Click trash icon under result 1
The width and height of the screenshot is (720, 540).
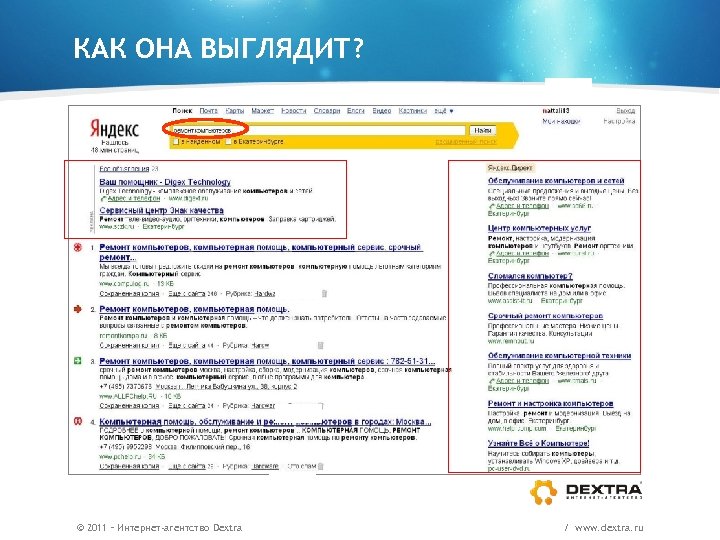tap(324, 293)
